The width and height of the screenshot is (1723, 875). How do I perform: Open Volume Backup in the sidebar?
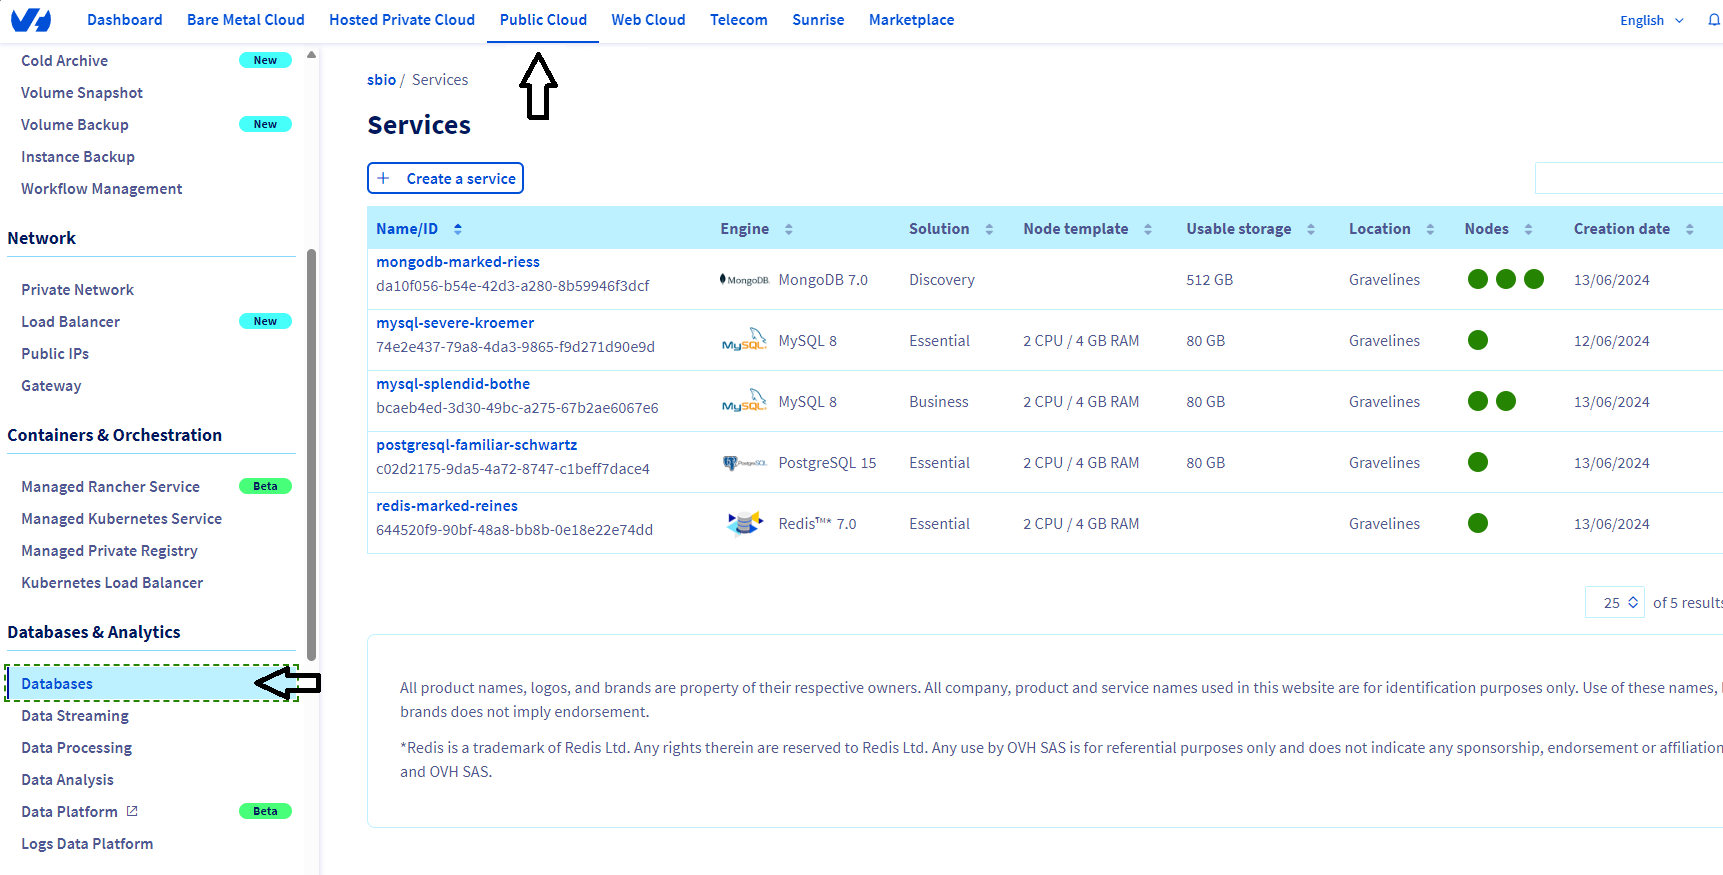(75, 125)
